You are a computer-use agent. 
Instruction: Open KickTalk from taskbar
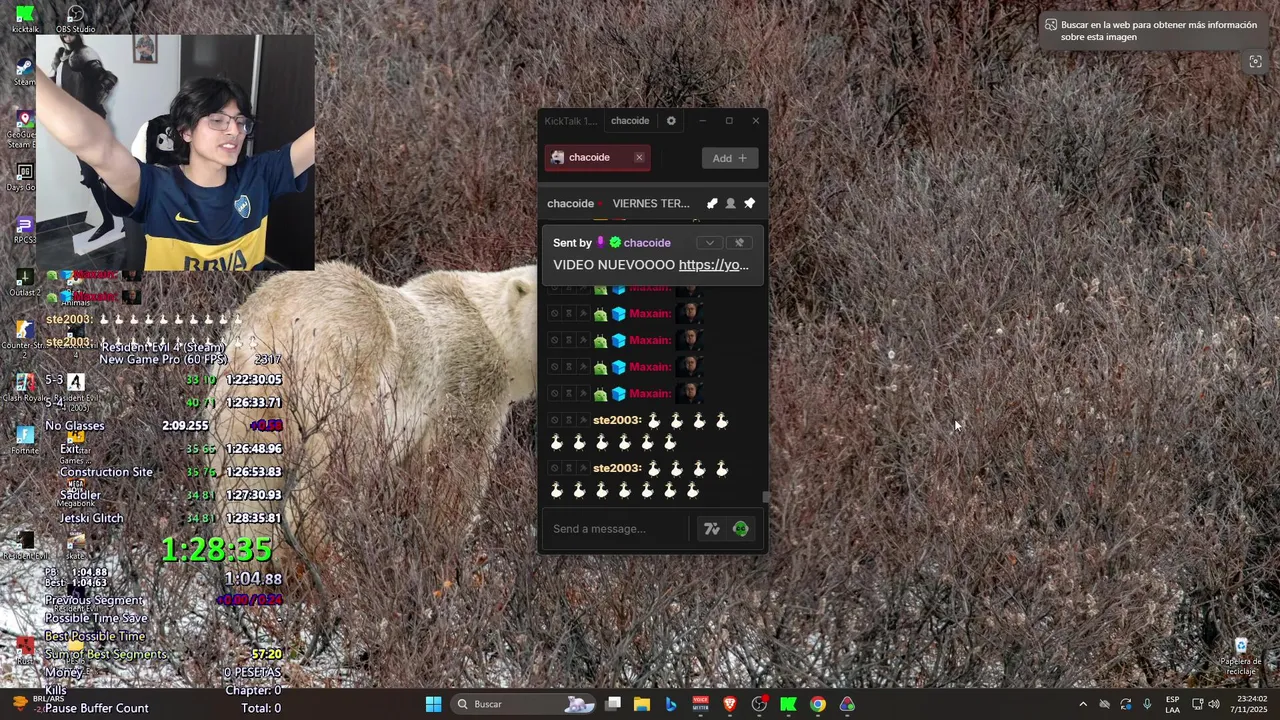point(788,704)
